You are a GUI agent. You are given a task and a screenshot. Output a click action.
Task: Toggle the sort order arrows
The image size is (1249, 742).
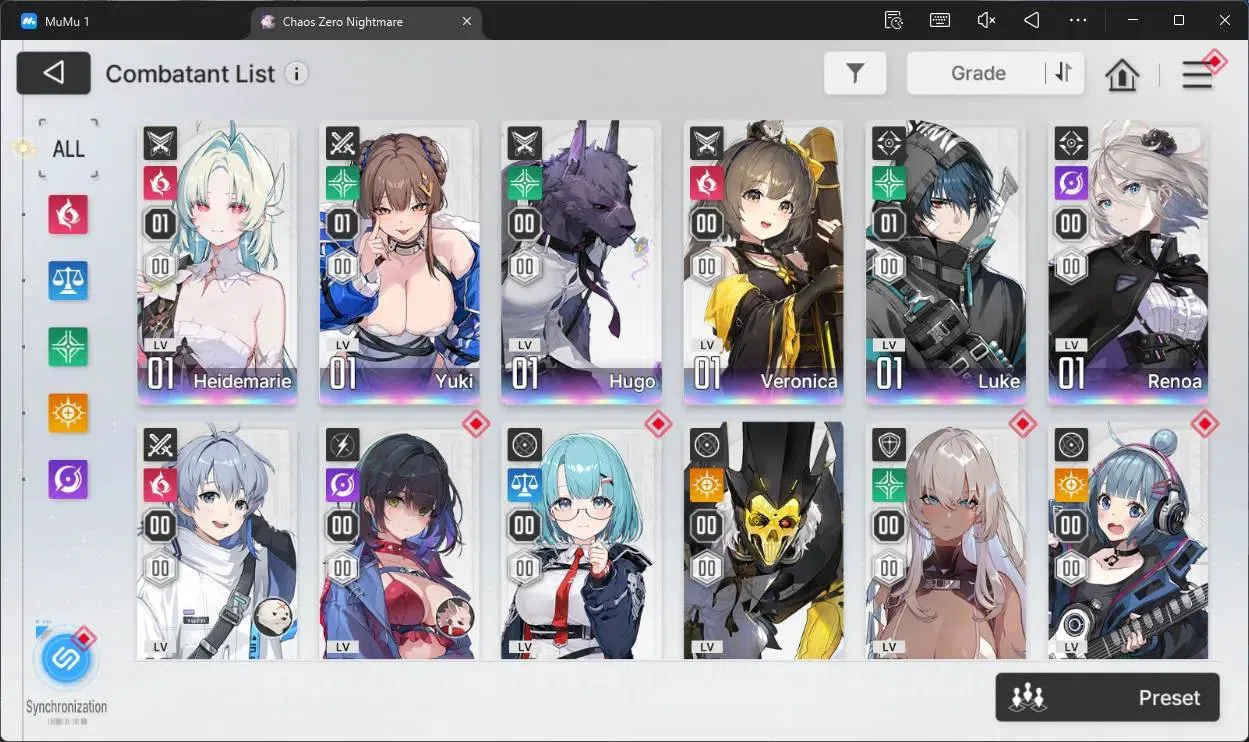pyautogui.click(x=1063, y=73)
